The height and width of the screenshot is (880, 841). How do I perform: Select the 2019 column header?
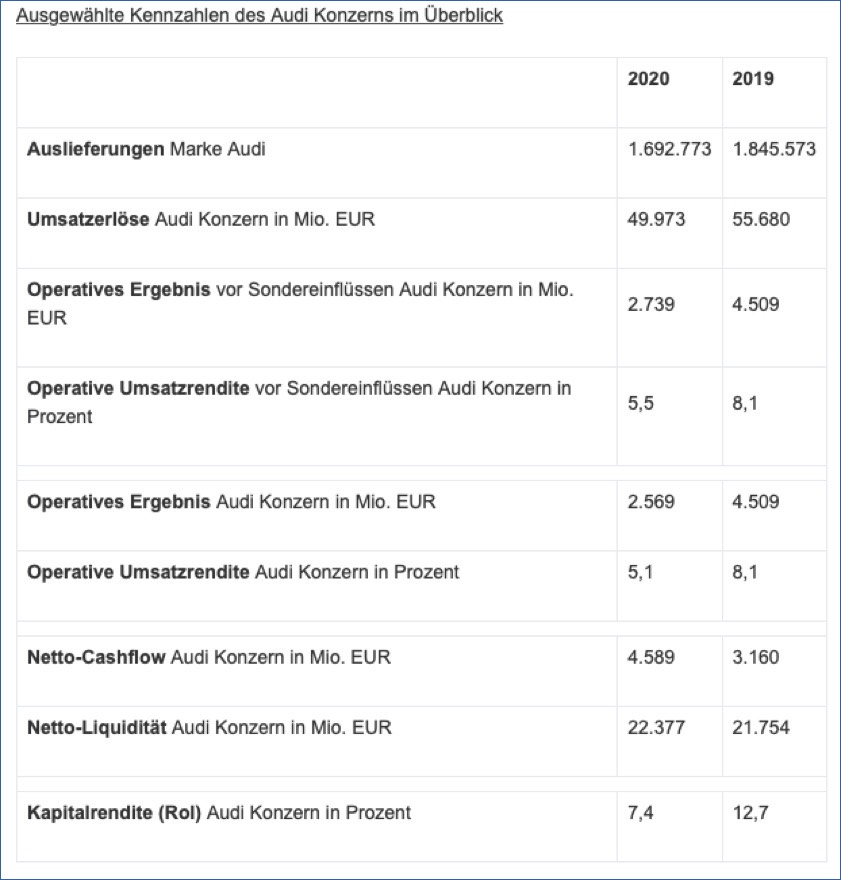coord(753,79)
